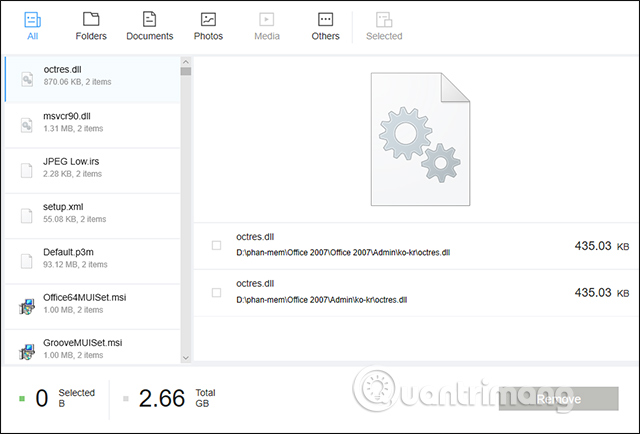Click the file list scrollbar up arrow
Screen dimensions: 640x434
pyautogui.click(x=186, y=61)
